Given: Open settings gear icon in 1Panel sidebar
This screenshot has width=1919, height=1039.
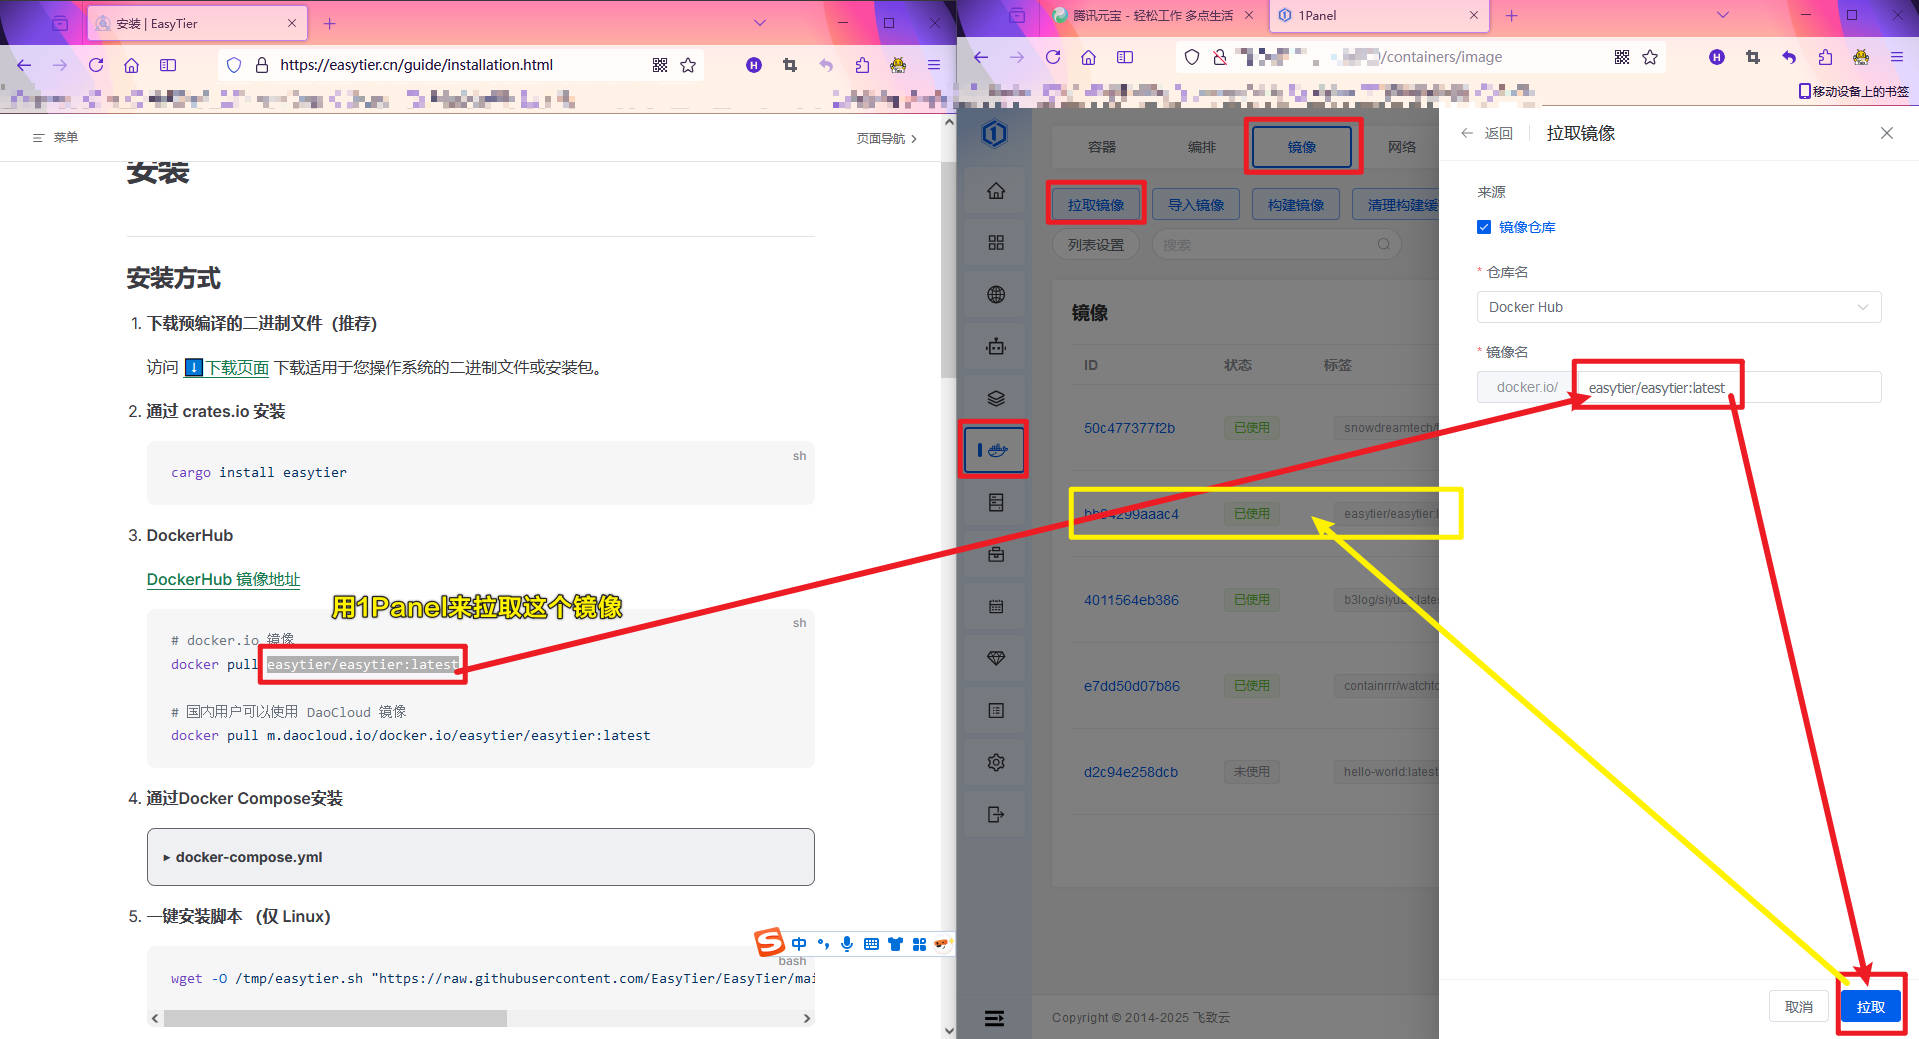Looking at the screenshot, I should tap(995, 762).
